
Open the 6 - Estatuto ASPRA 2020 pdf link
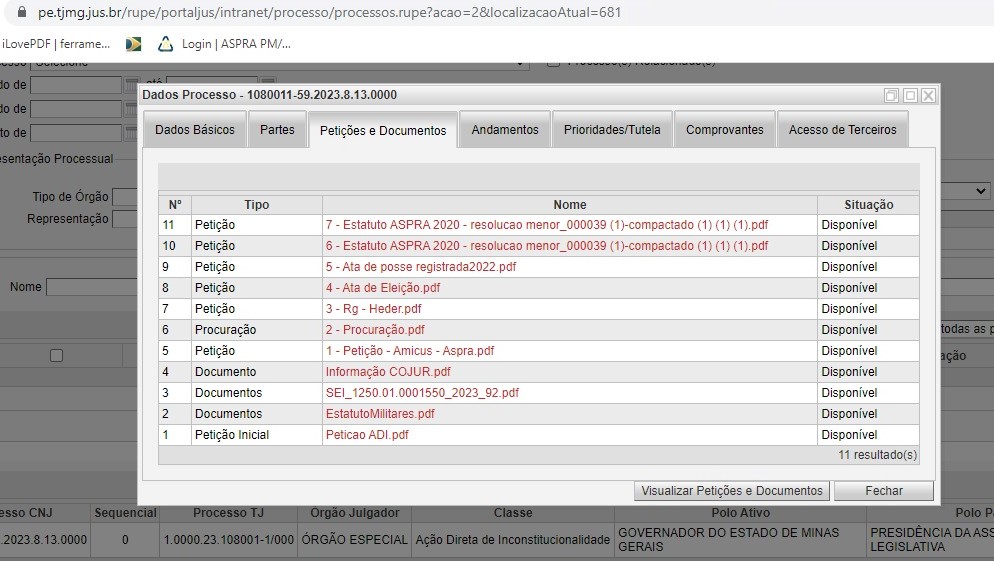546,245
